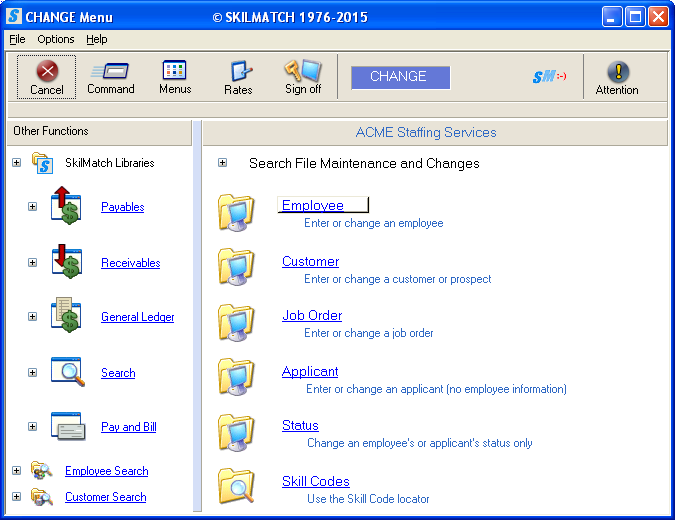
Task: Minimize the CHANGE Menu window
Action: (x=612, y=17)
